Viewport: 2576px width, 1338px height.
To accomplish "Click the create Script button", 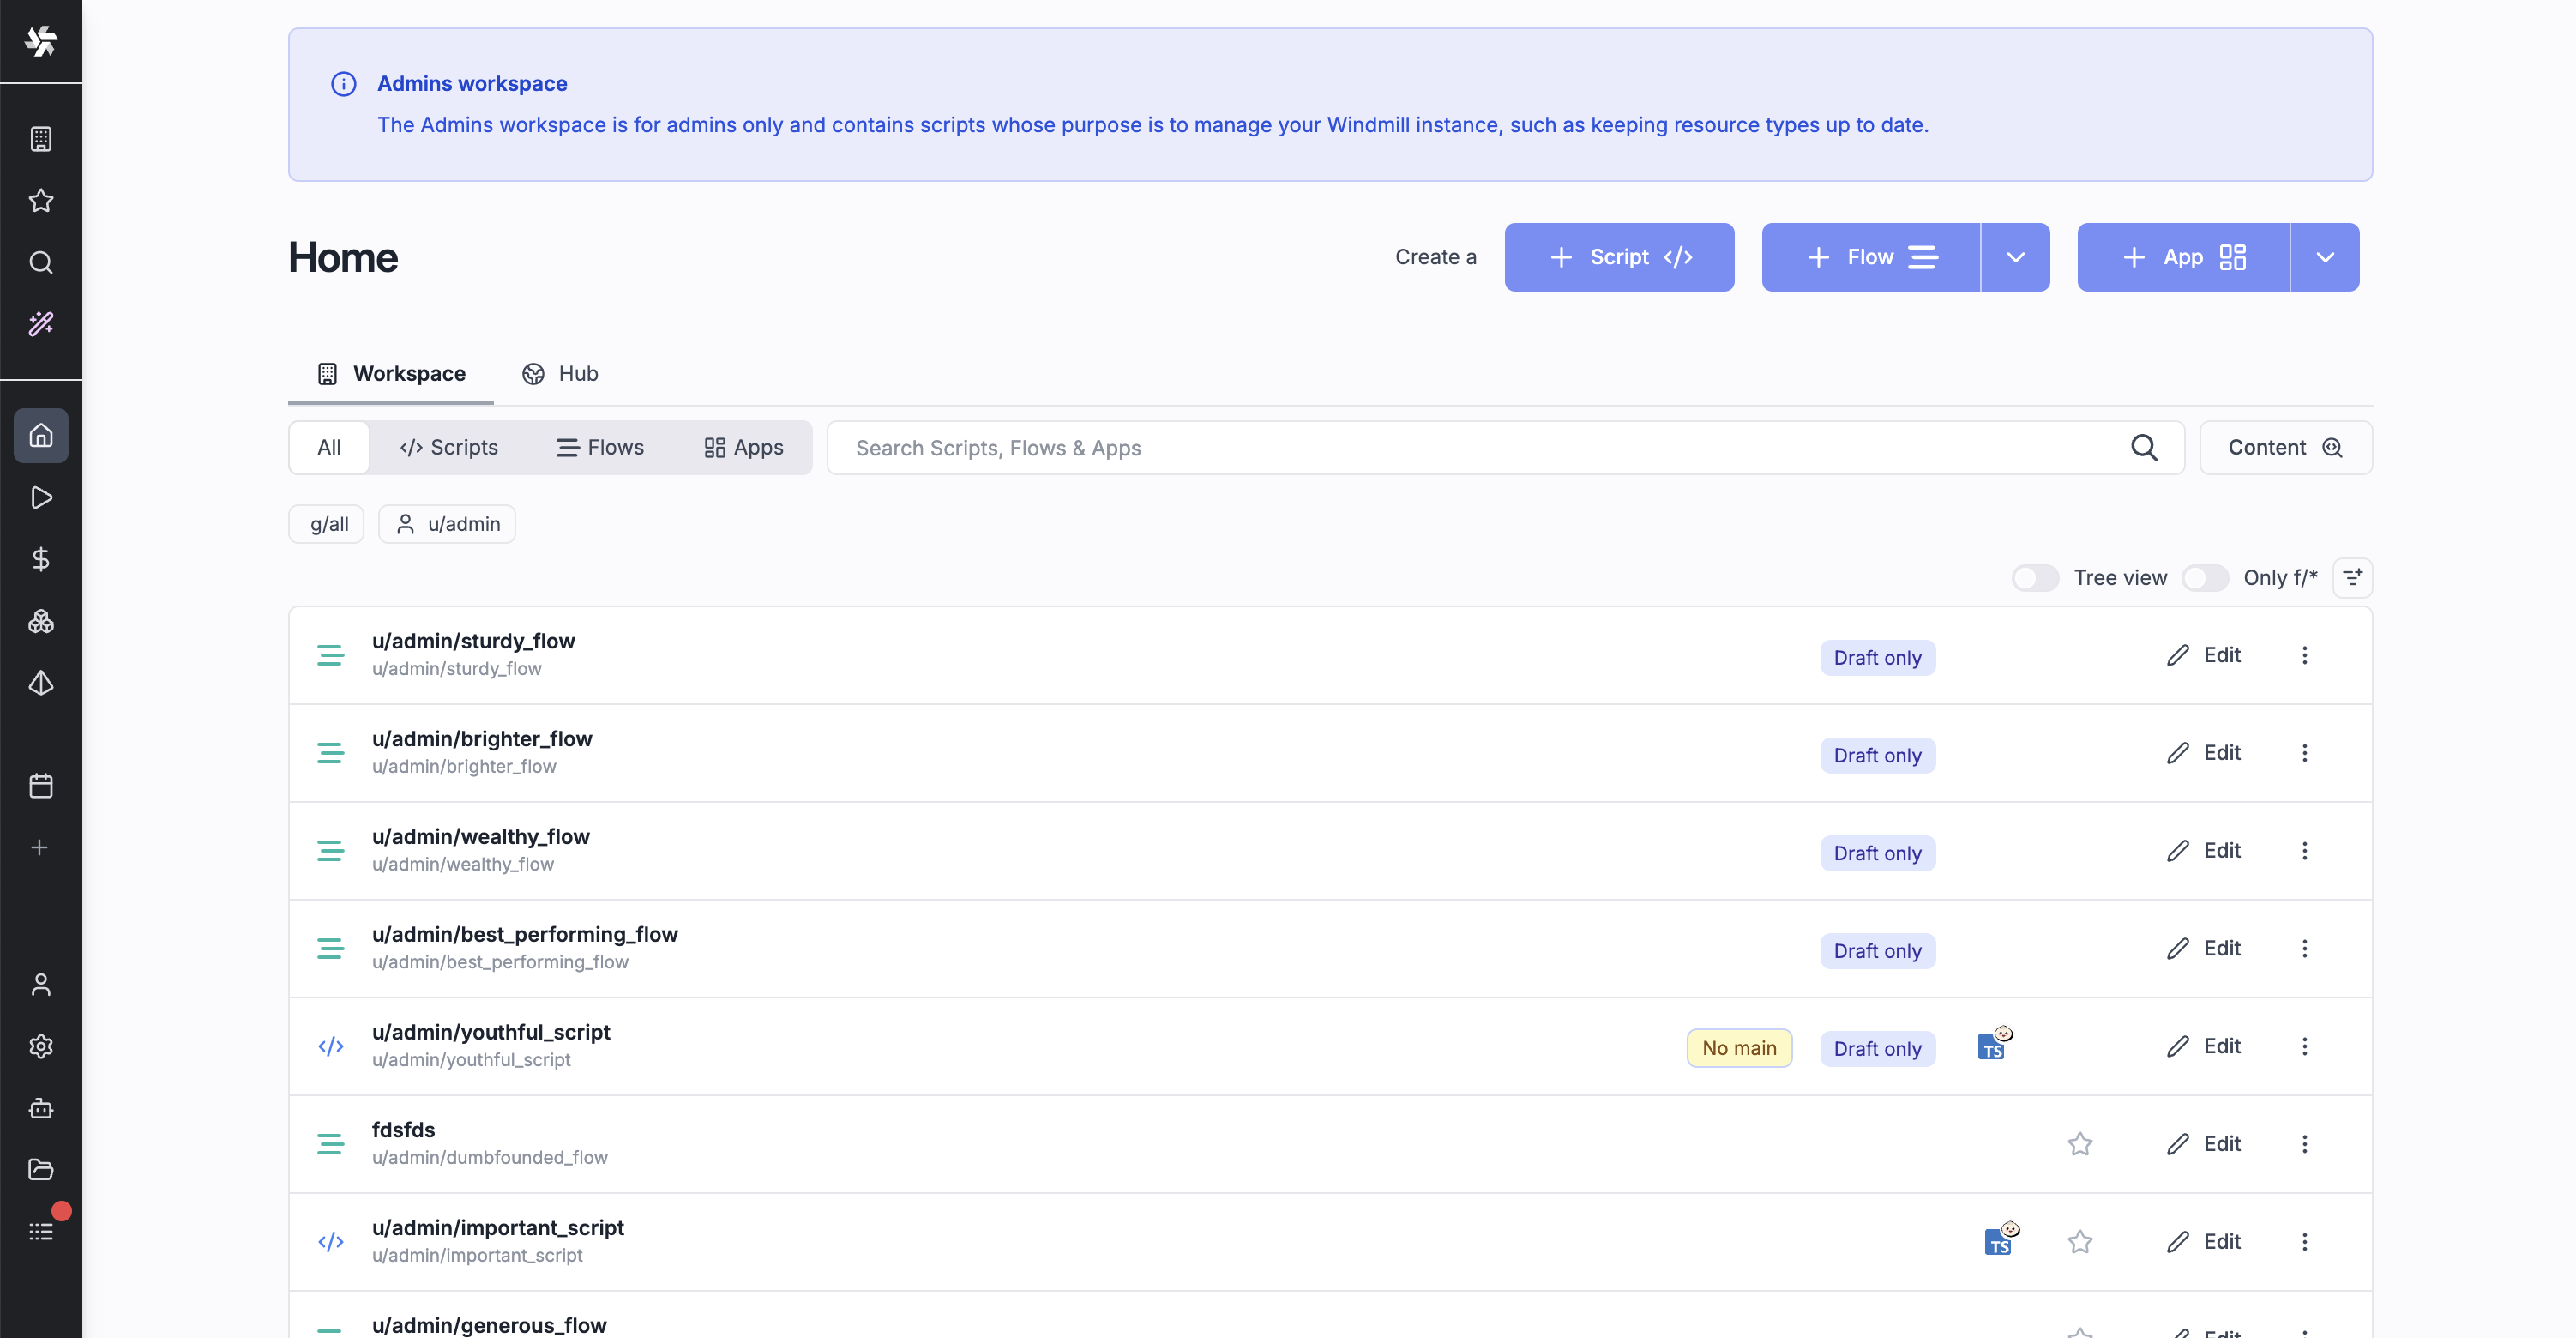I will click(1619, 257).
